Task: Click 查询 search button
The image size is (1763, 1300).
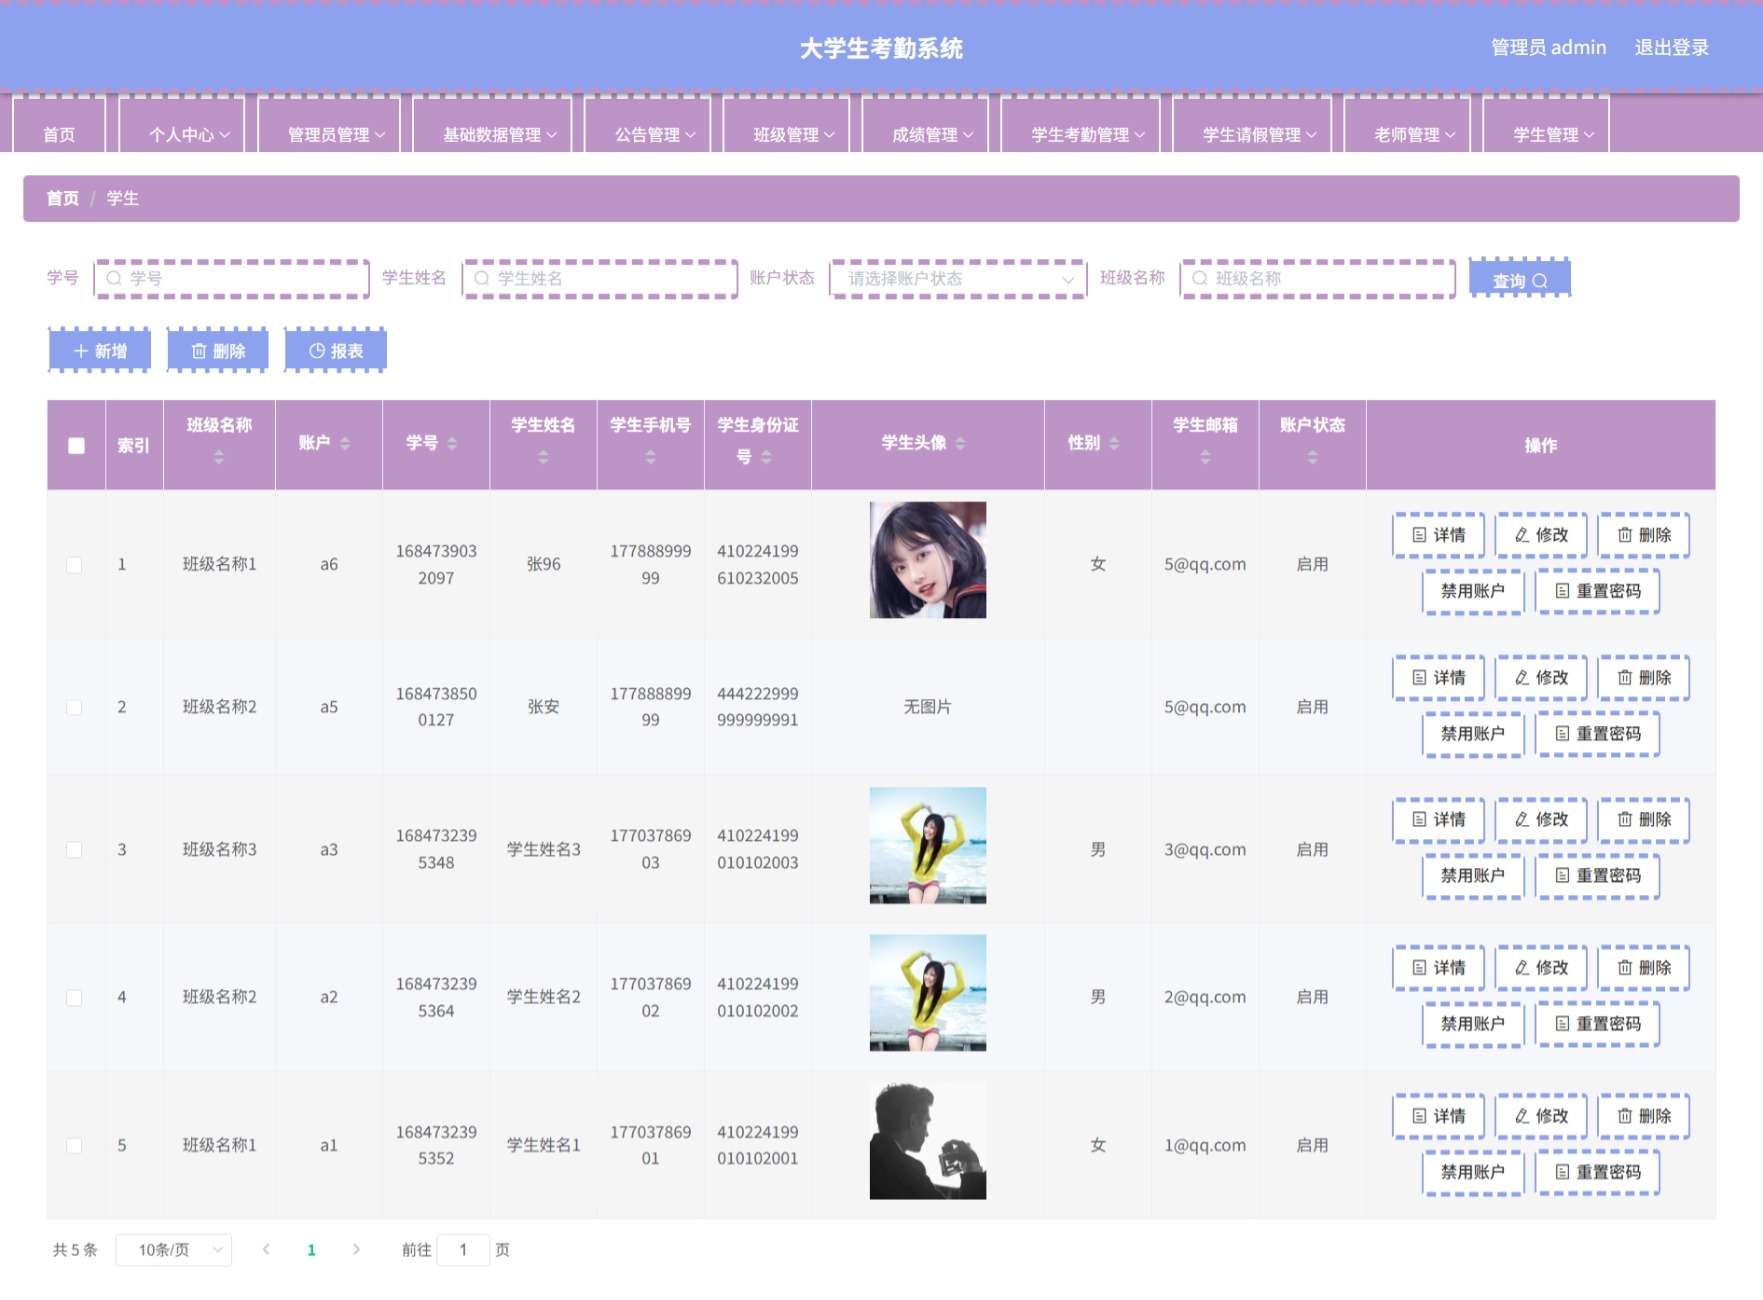Action: [x=1520, y=278]
